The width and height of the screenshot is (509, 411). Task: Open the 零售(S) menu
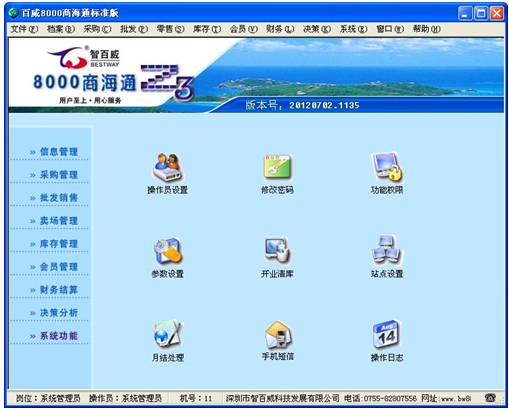[170, 29]
